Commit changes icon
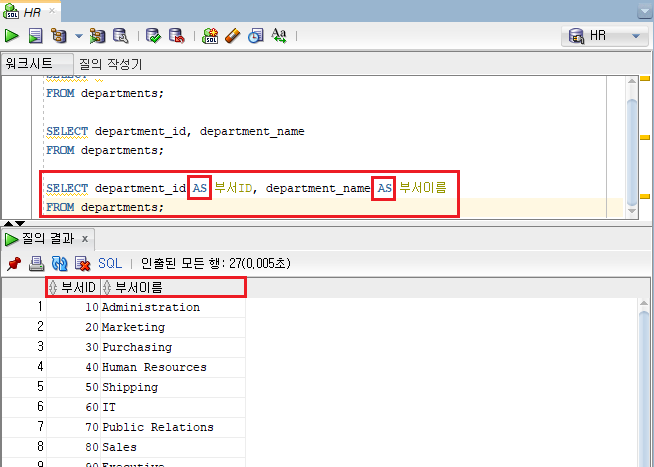654x467 pixels. pos(153,36)
